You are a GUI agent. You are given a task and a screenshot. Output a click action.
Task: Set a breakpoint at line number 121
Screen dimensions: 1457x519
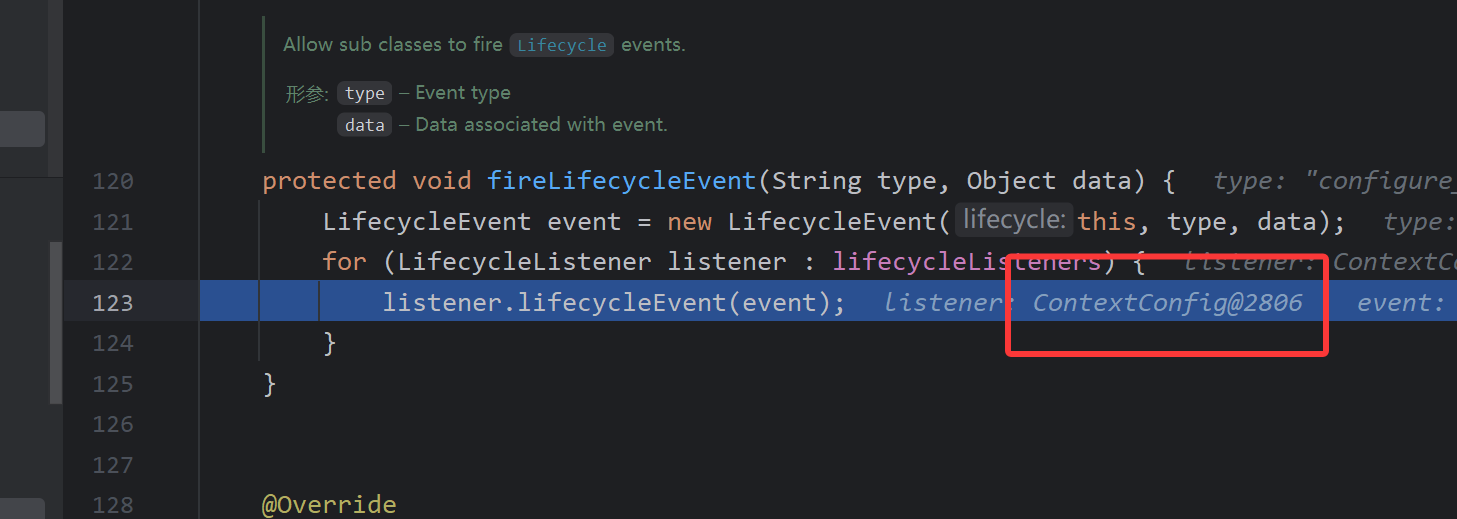click(112, 222)
